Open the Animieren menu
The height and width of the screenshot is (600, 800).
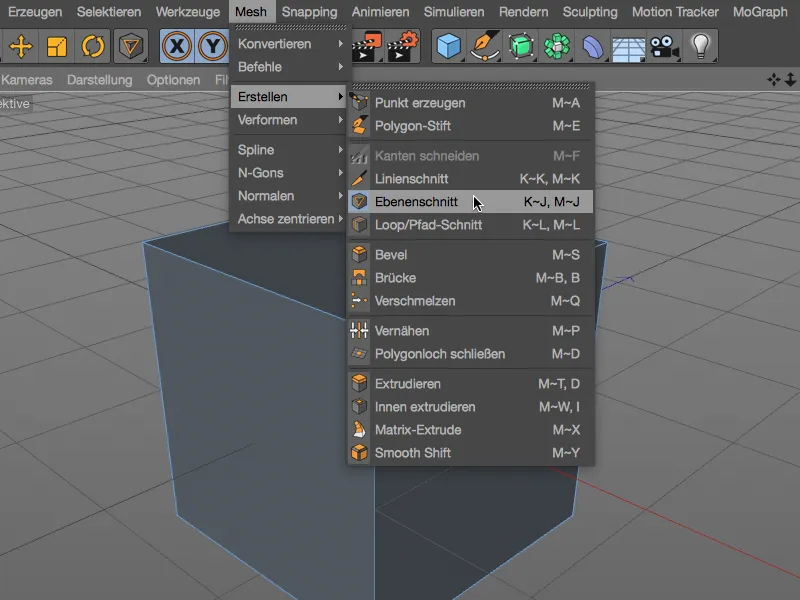381,12
